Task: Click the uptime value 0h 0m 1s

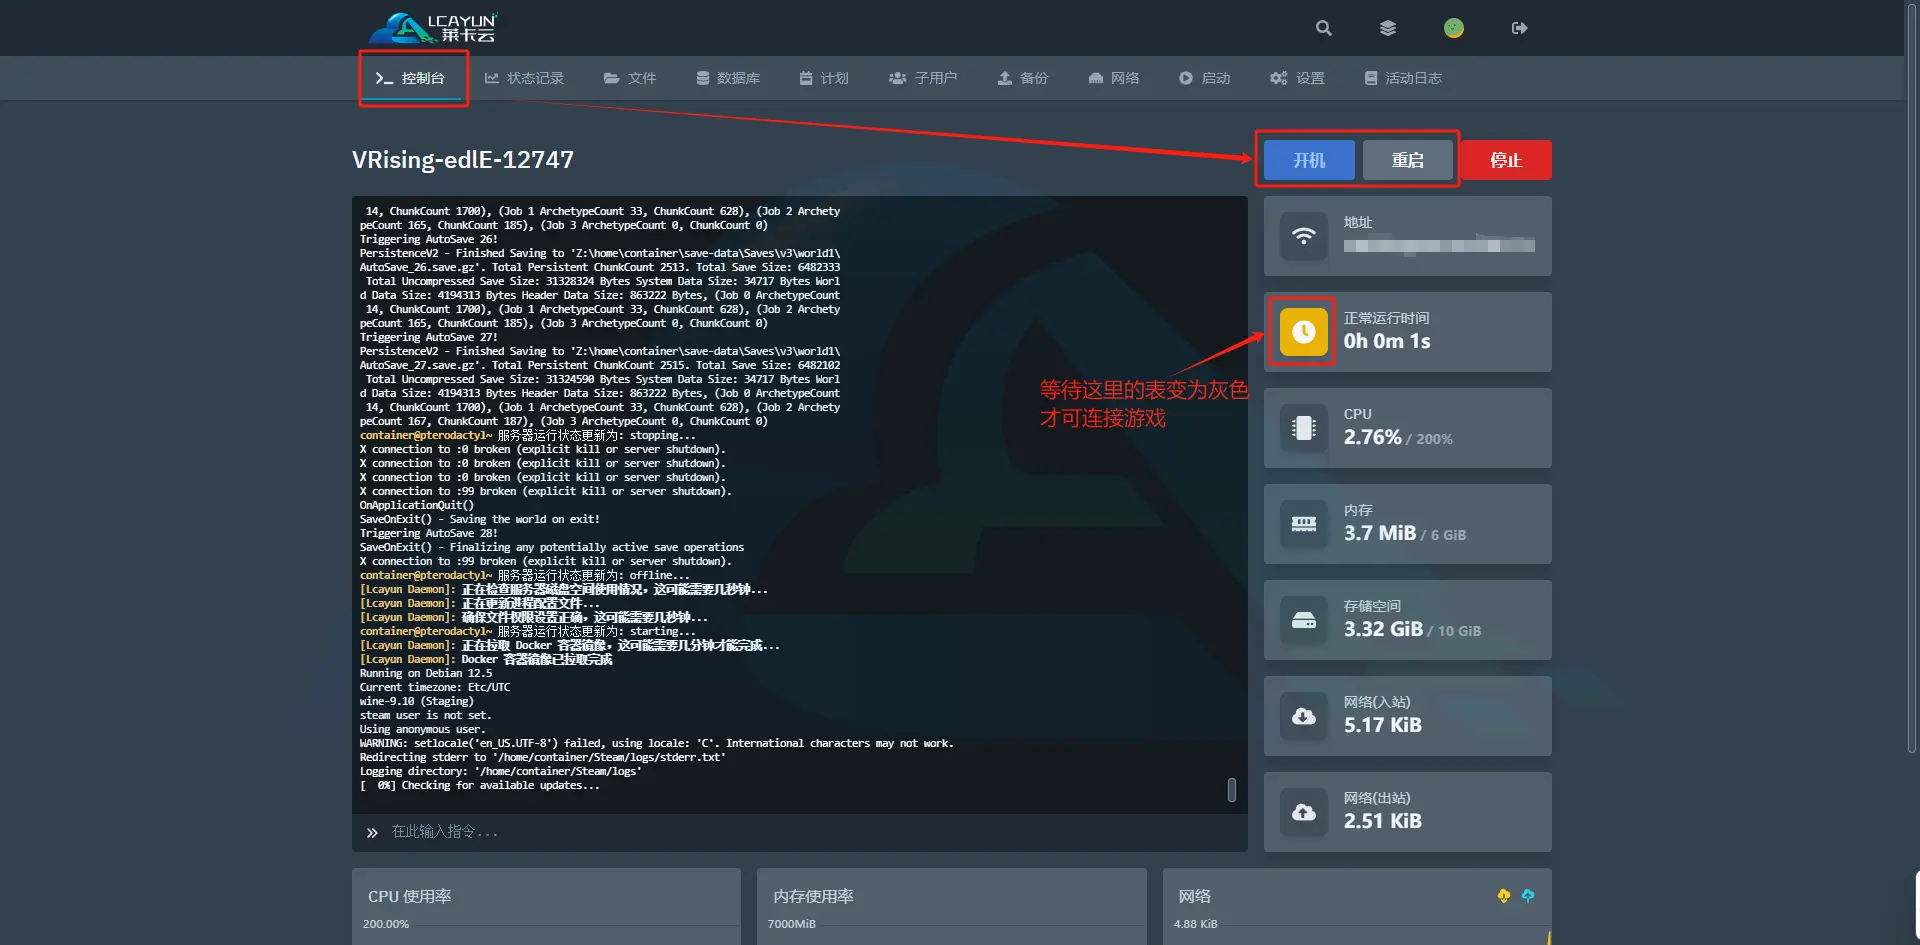Action: [x=1387, y=342]
